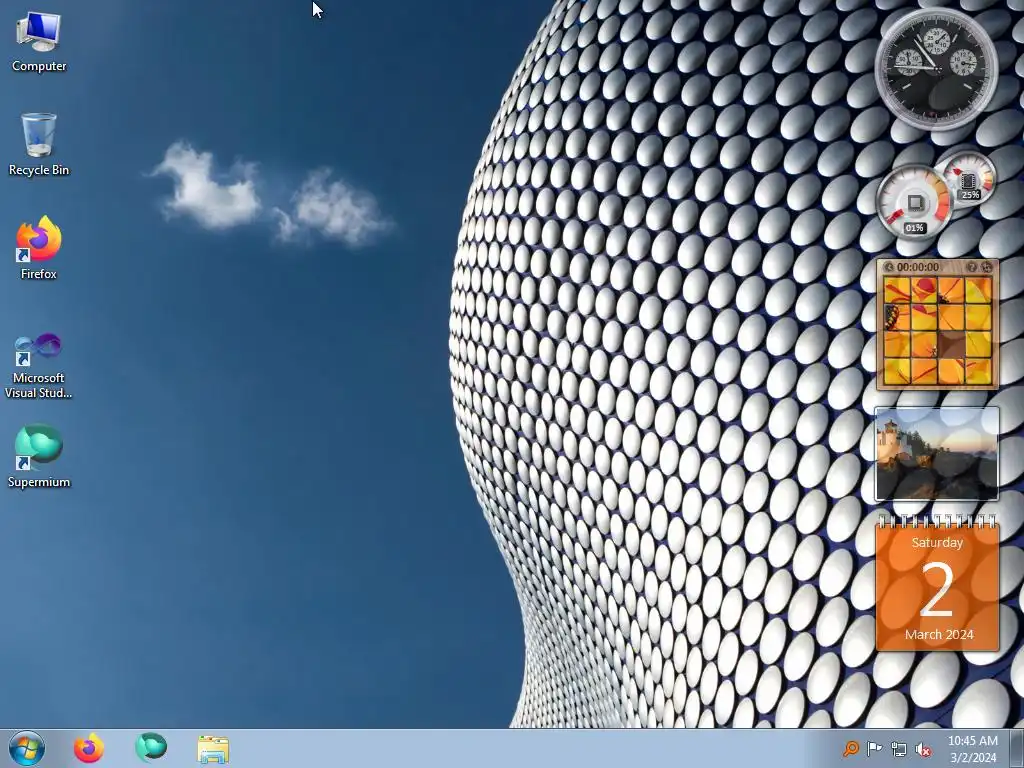Click the puzzle timer reading 00:00:00
Viewport: 1024px width, 768px height.
coord(918,267)
